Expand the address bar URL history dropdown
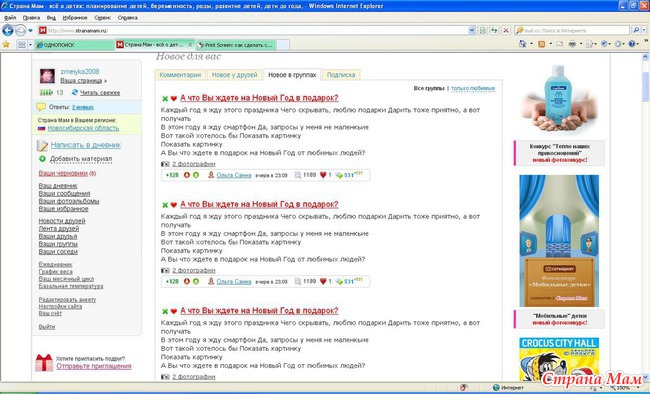650x394 pixels. click(x=472, y=30)
